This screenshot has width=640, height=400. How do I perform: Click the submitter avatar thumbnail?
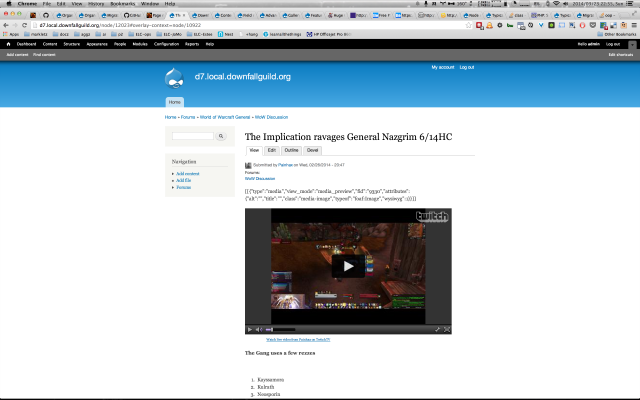click(248, 165)
